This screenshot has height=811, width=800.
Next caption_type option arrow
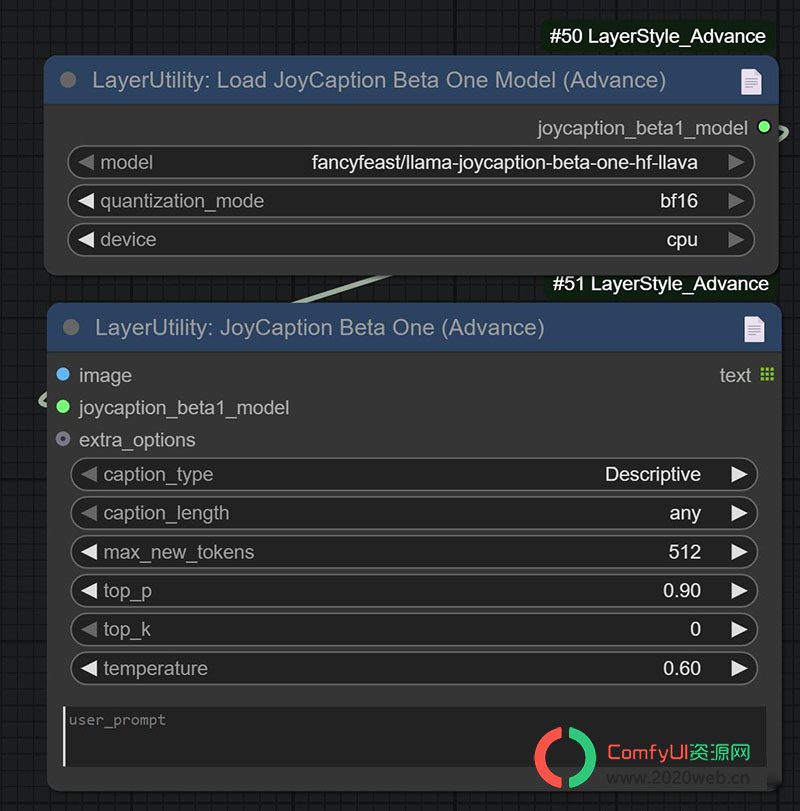(739, 474)
